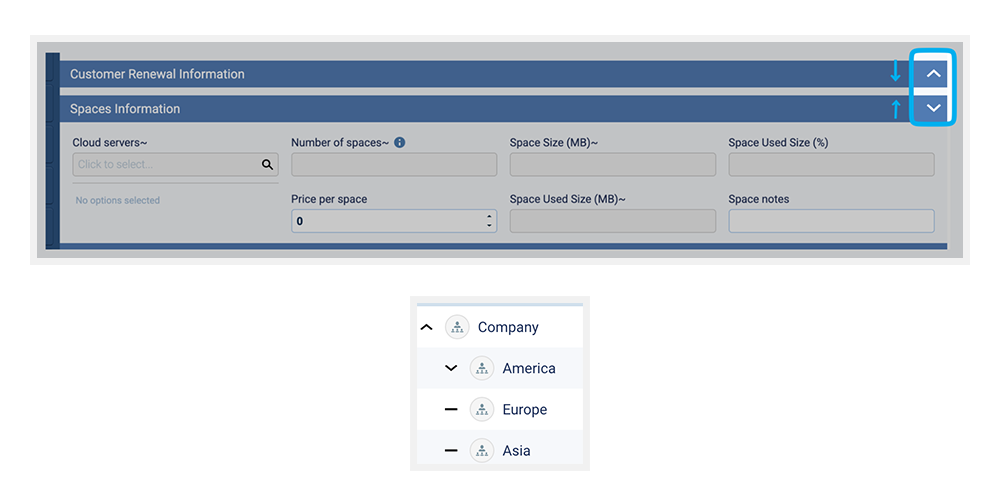This screenshot has height=500, width=1000.
Task: Select Europe in the tree
Action: click(x=524, y=409)
